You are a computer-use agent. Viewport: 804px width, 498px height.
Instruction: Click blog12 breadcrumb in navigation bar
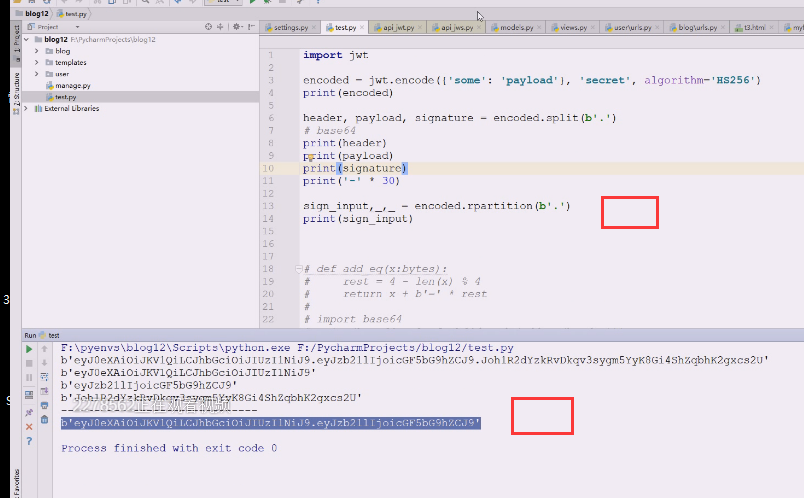click(x=32, y=14)
